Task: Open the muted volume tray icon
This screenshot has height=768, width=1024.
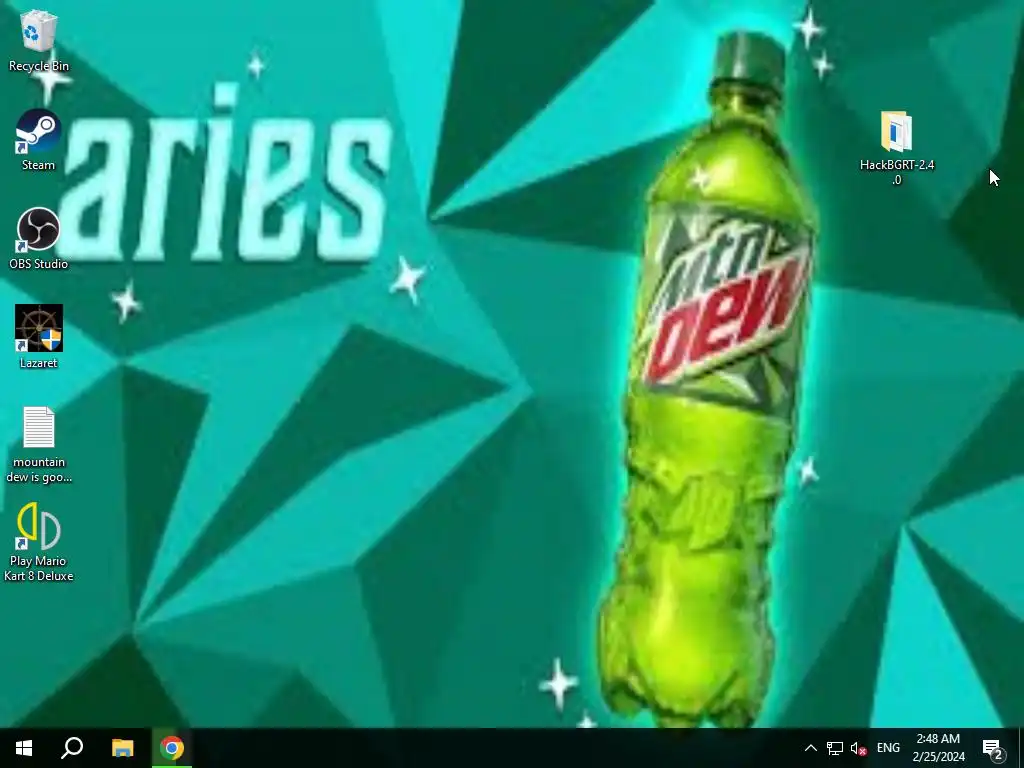Action: [858, 748]
